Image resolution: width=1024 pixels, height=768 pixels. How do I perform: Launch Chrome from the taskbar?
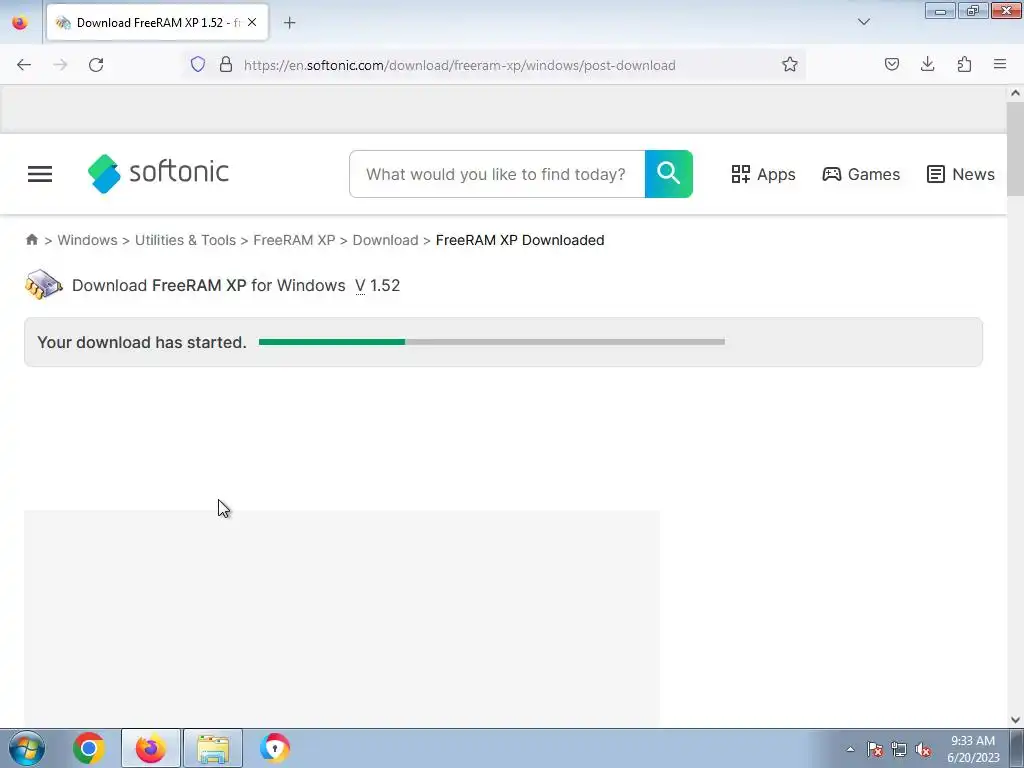(89, 748)
